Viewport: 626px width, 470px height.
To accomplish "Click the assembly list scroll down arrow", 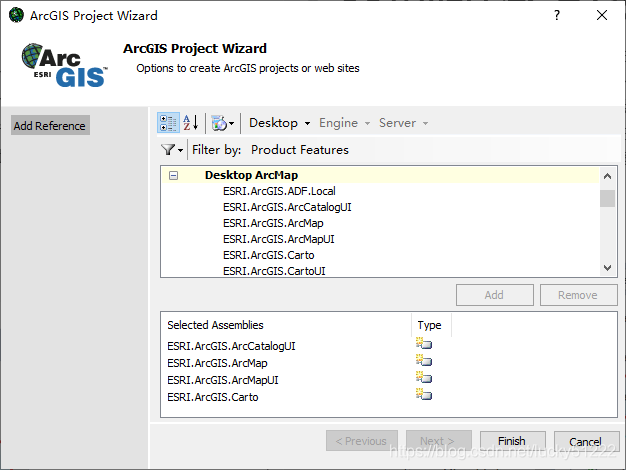I will tap(608, 268).
